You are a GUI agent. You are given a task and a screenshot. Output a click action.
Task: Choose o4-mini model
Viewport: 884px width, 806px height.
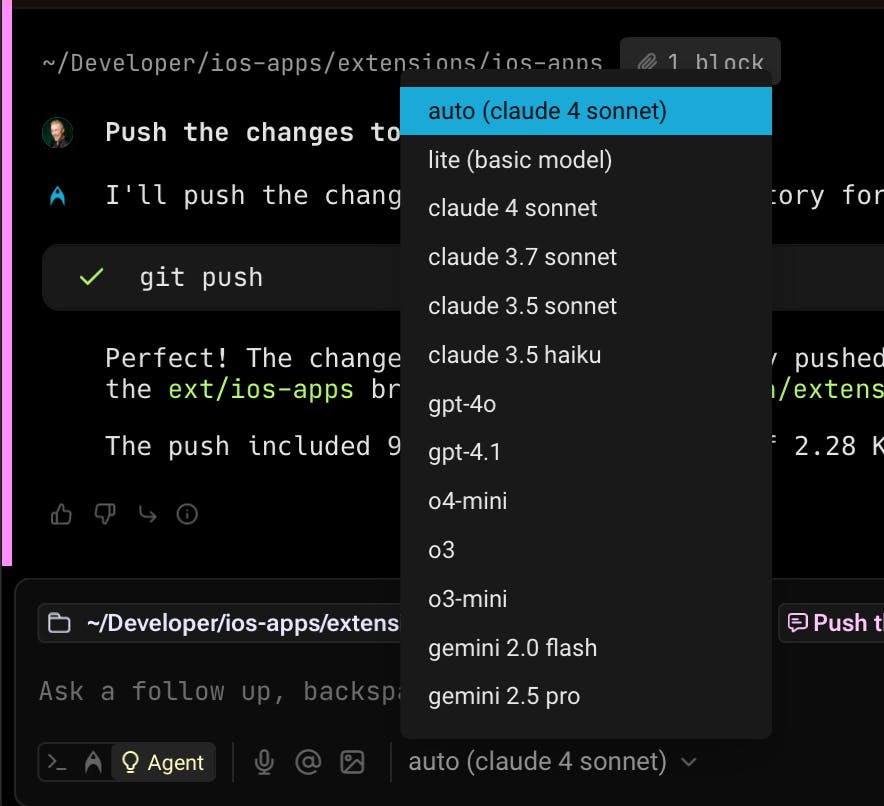[586, 501]
